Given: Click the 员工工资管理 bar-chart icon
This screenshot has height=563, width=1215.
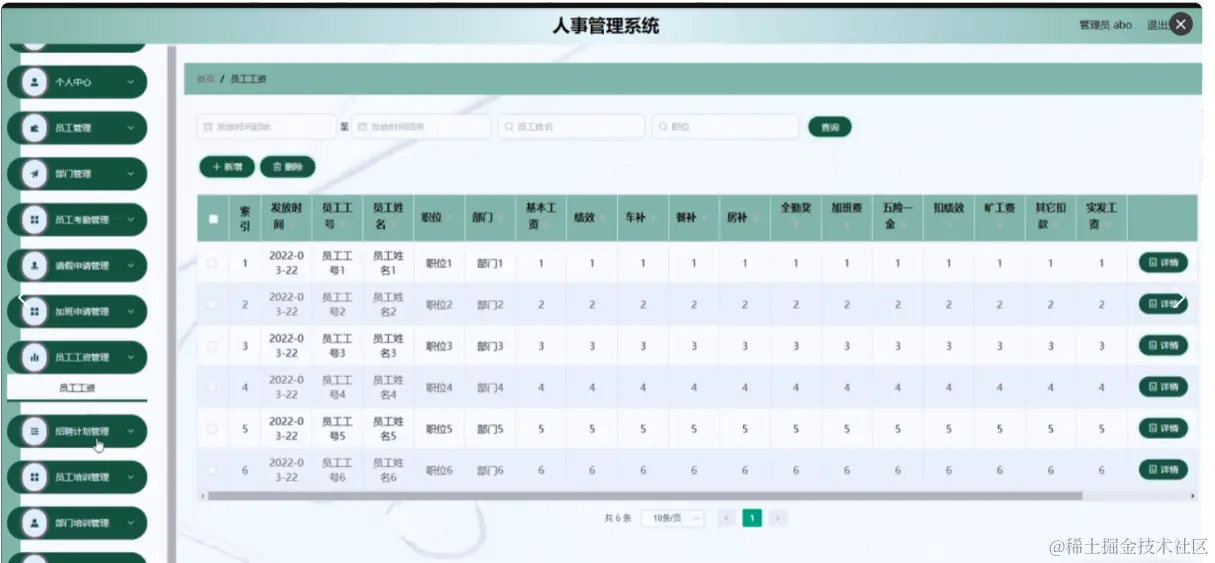Looking at the screenshot, I should pos(35,357).
